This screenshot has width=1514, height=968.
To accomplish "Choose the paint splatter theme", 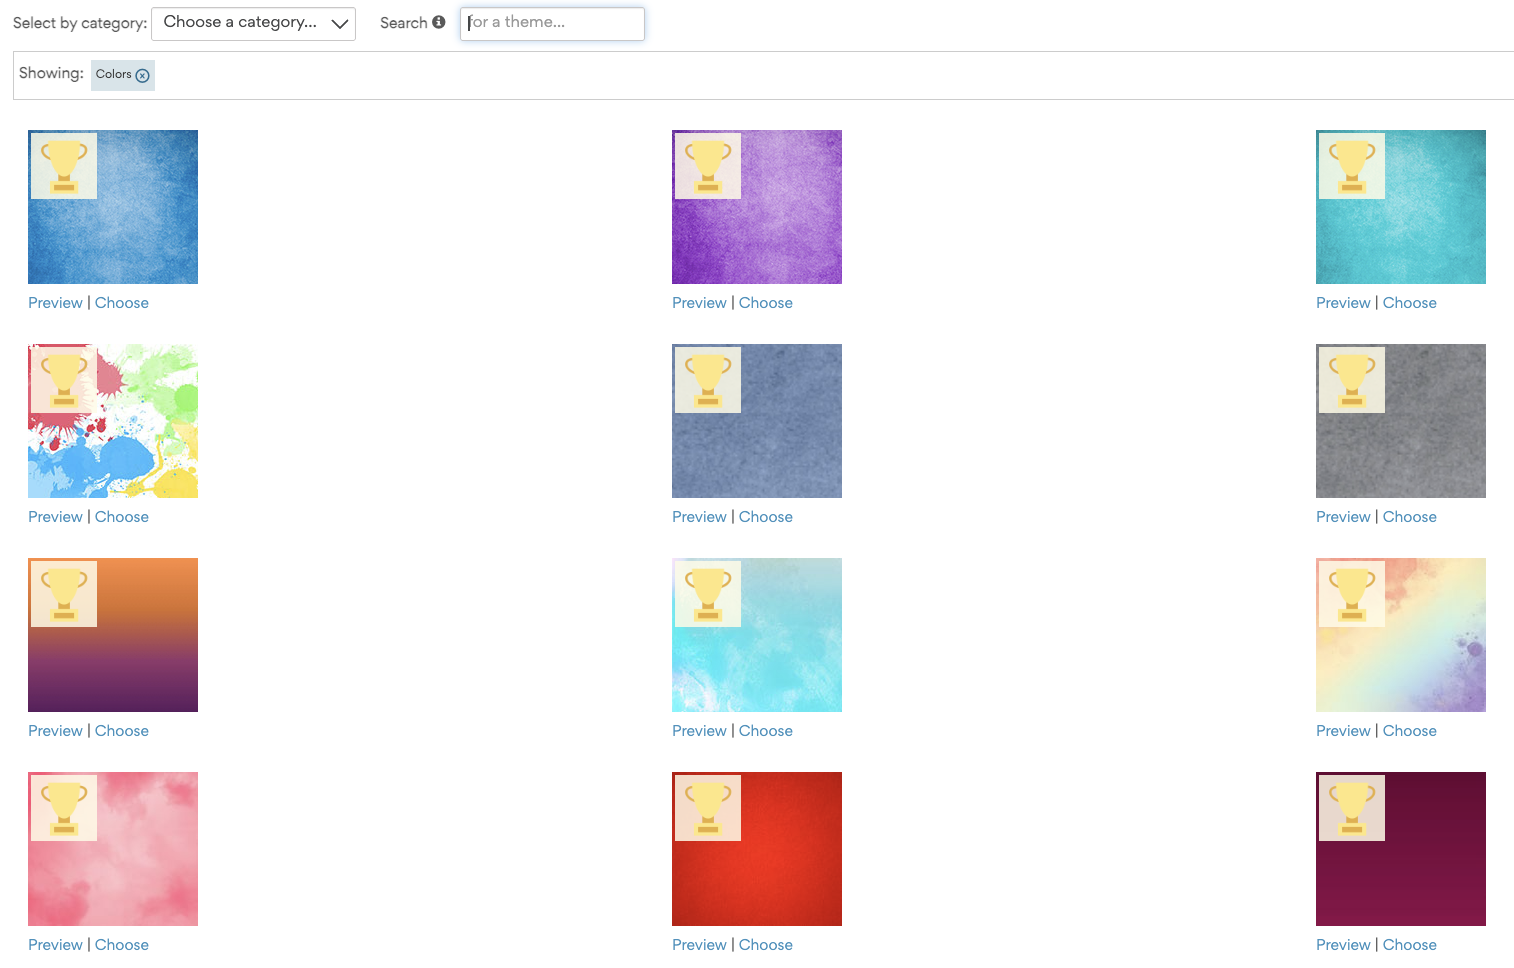I will tap(121, 517).
